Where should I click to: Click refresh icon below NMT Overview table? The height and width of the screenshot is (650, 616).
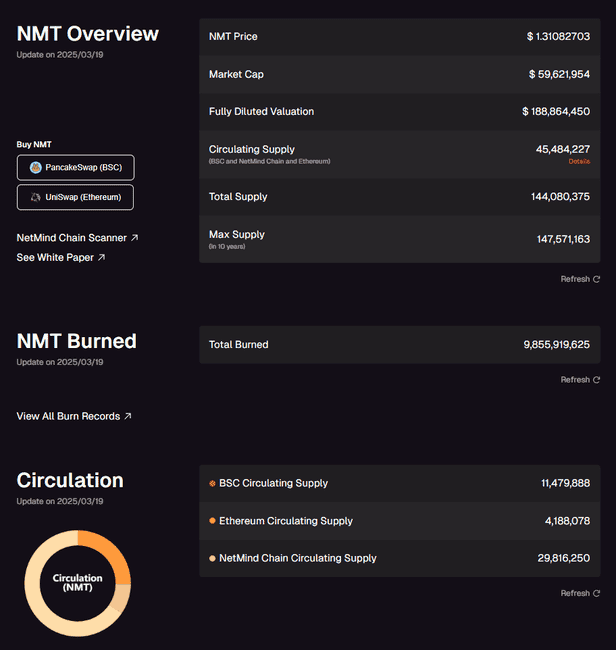[596, 280]
